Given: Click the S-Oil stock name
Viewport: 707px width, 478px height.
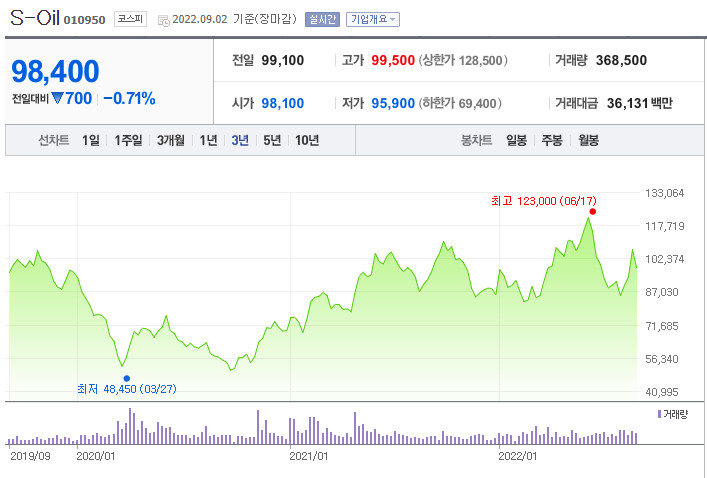Looking at the screenshot, I should point(35,18).
